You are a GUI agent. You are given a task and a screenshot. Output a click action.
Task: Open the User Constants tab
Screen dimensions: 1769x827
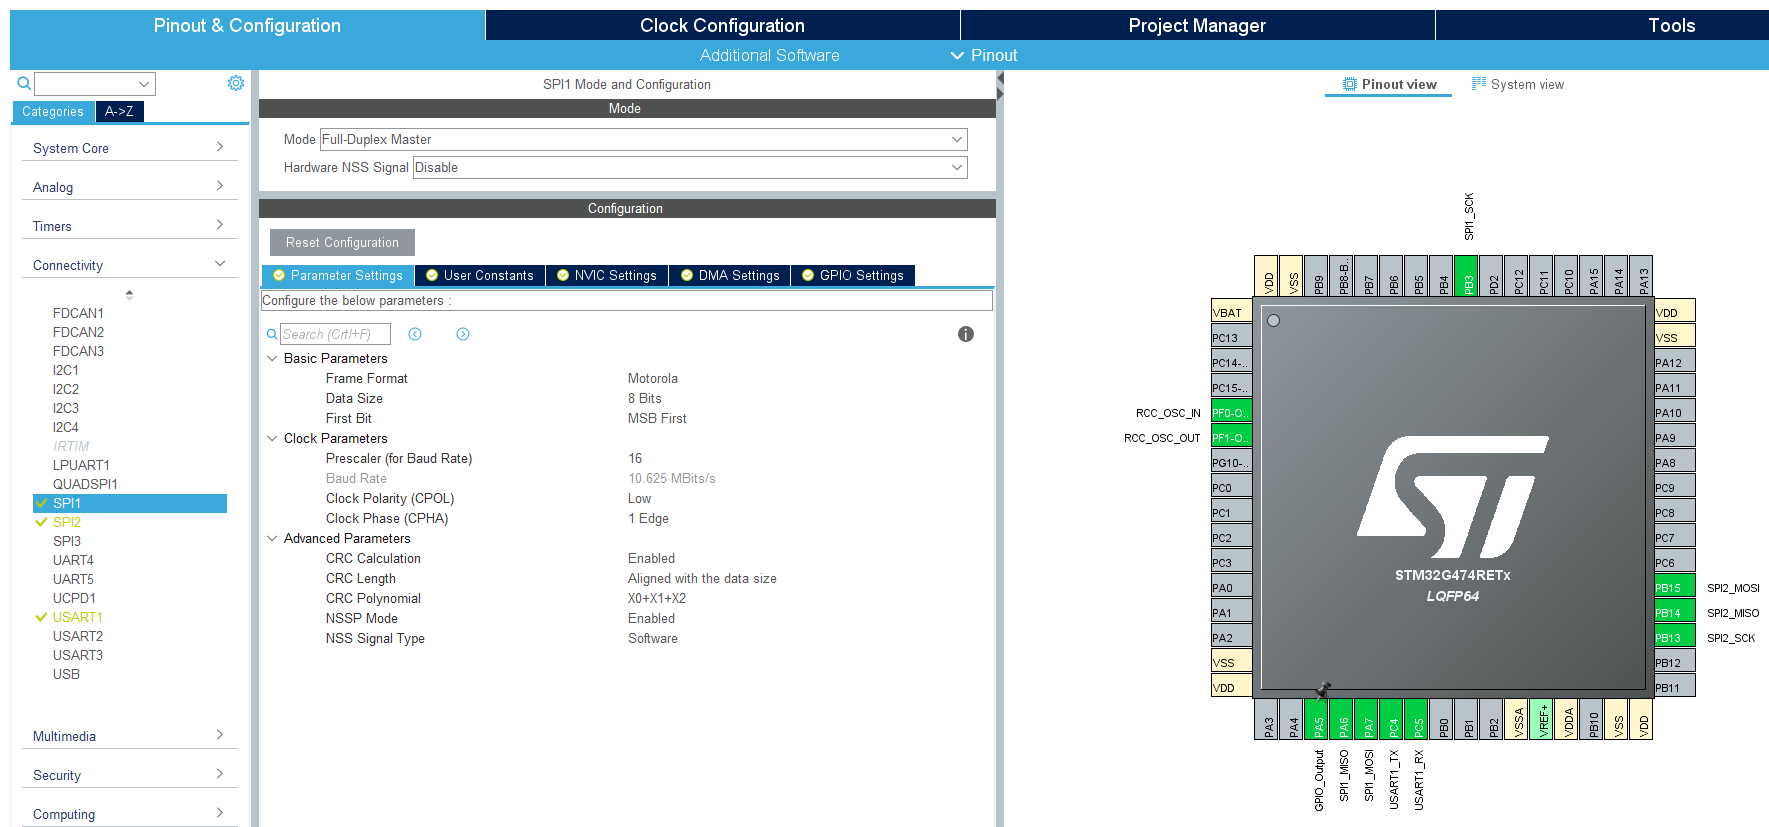coord(480,275)
